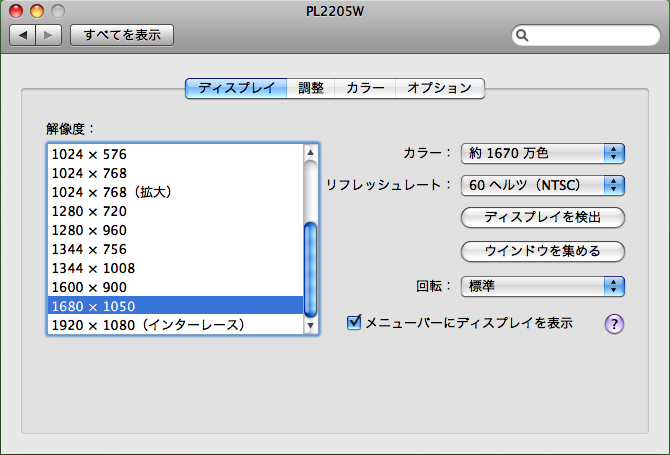Select resolution 1344 × 1008
The height and width of the screenshot is (455, 670).
175,268
